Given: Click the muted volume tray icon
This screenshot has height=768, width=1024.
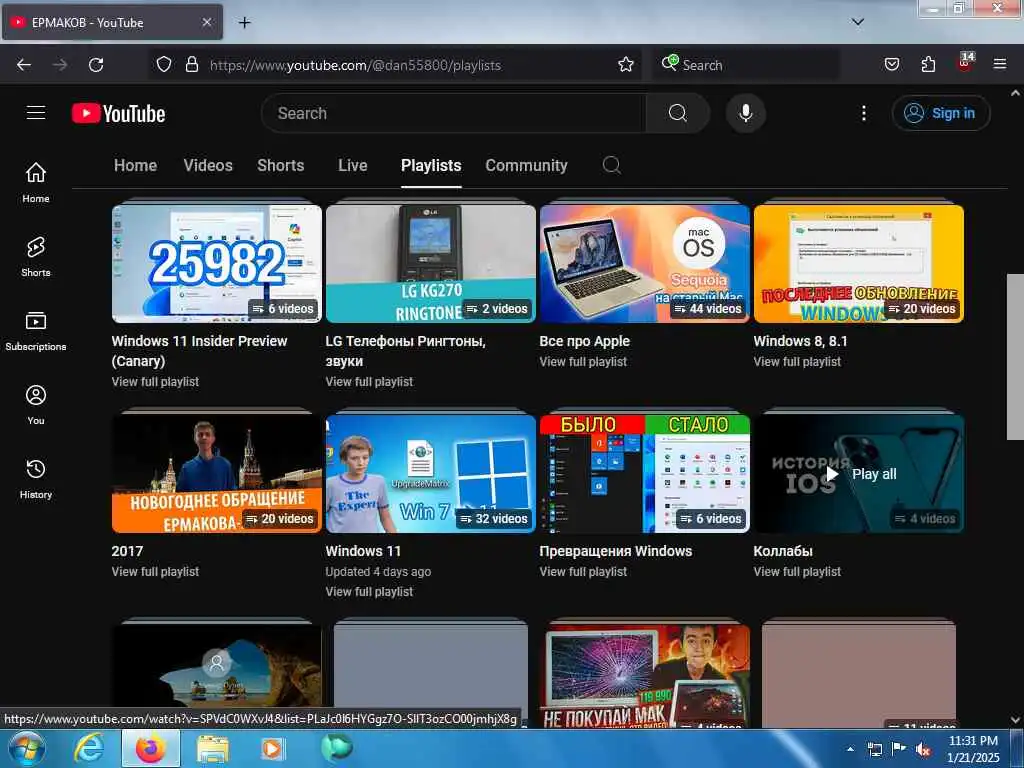Looking at the screenshot, I should click(x=923, y=750).
